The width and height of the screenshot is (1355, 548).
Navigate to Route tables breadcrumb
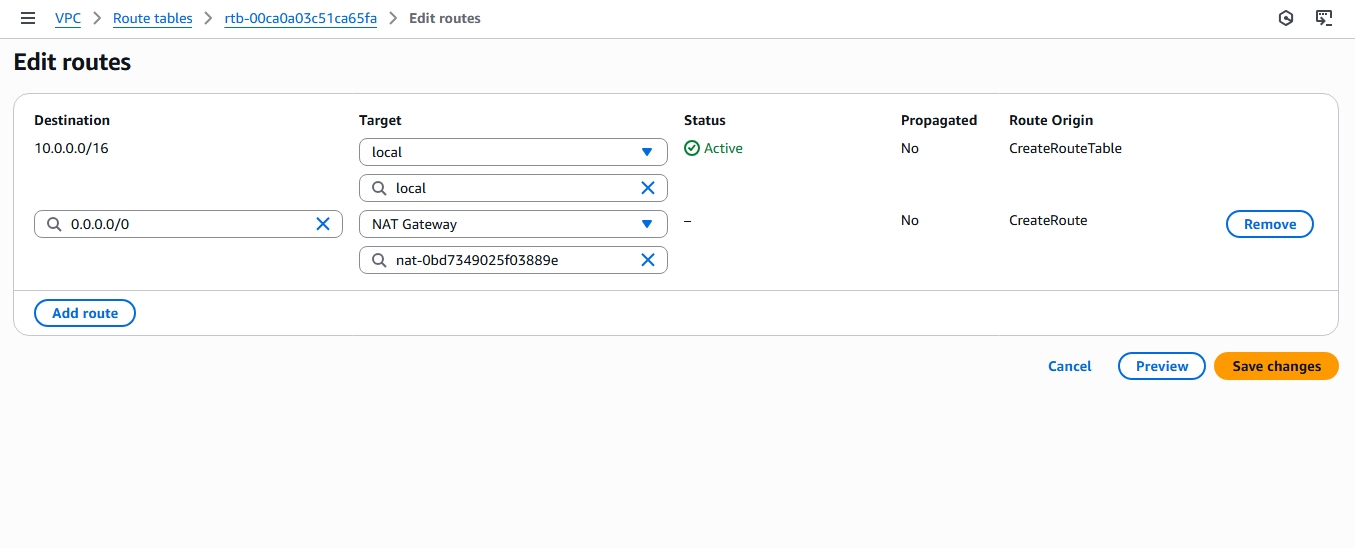[x=152, y=18]
